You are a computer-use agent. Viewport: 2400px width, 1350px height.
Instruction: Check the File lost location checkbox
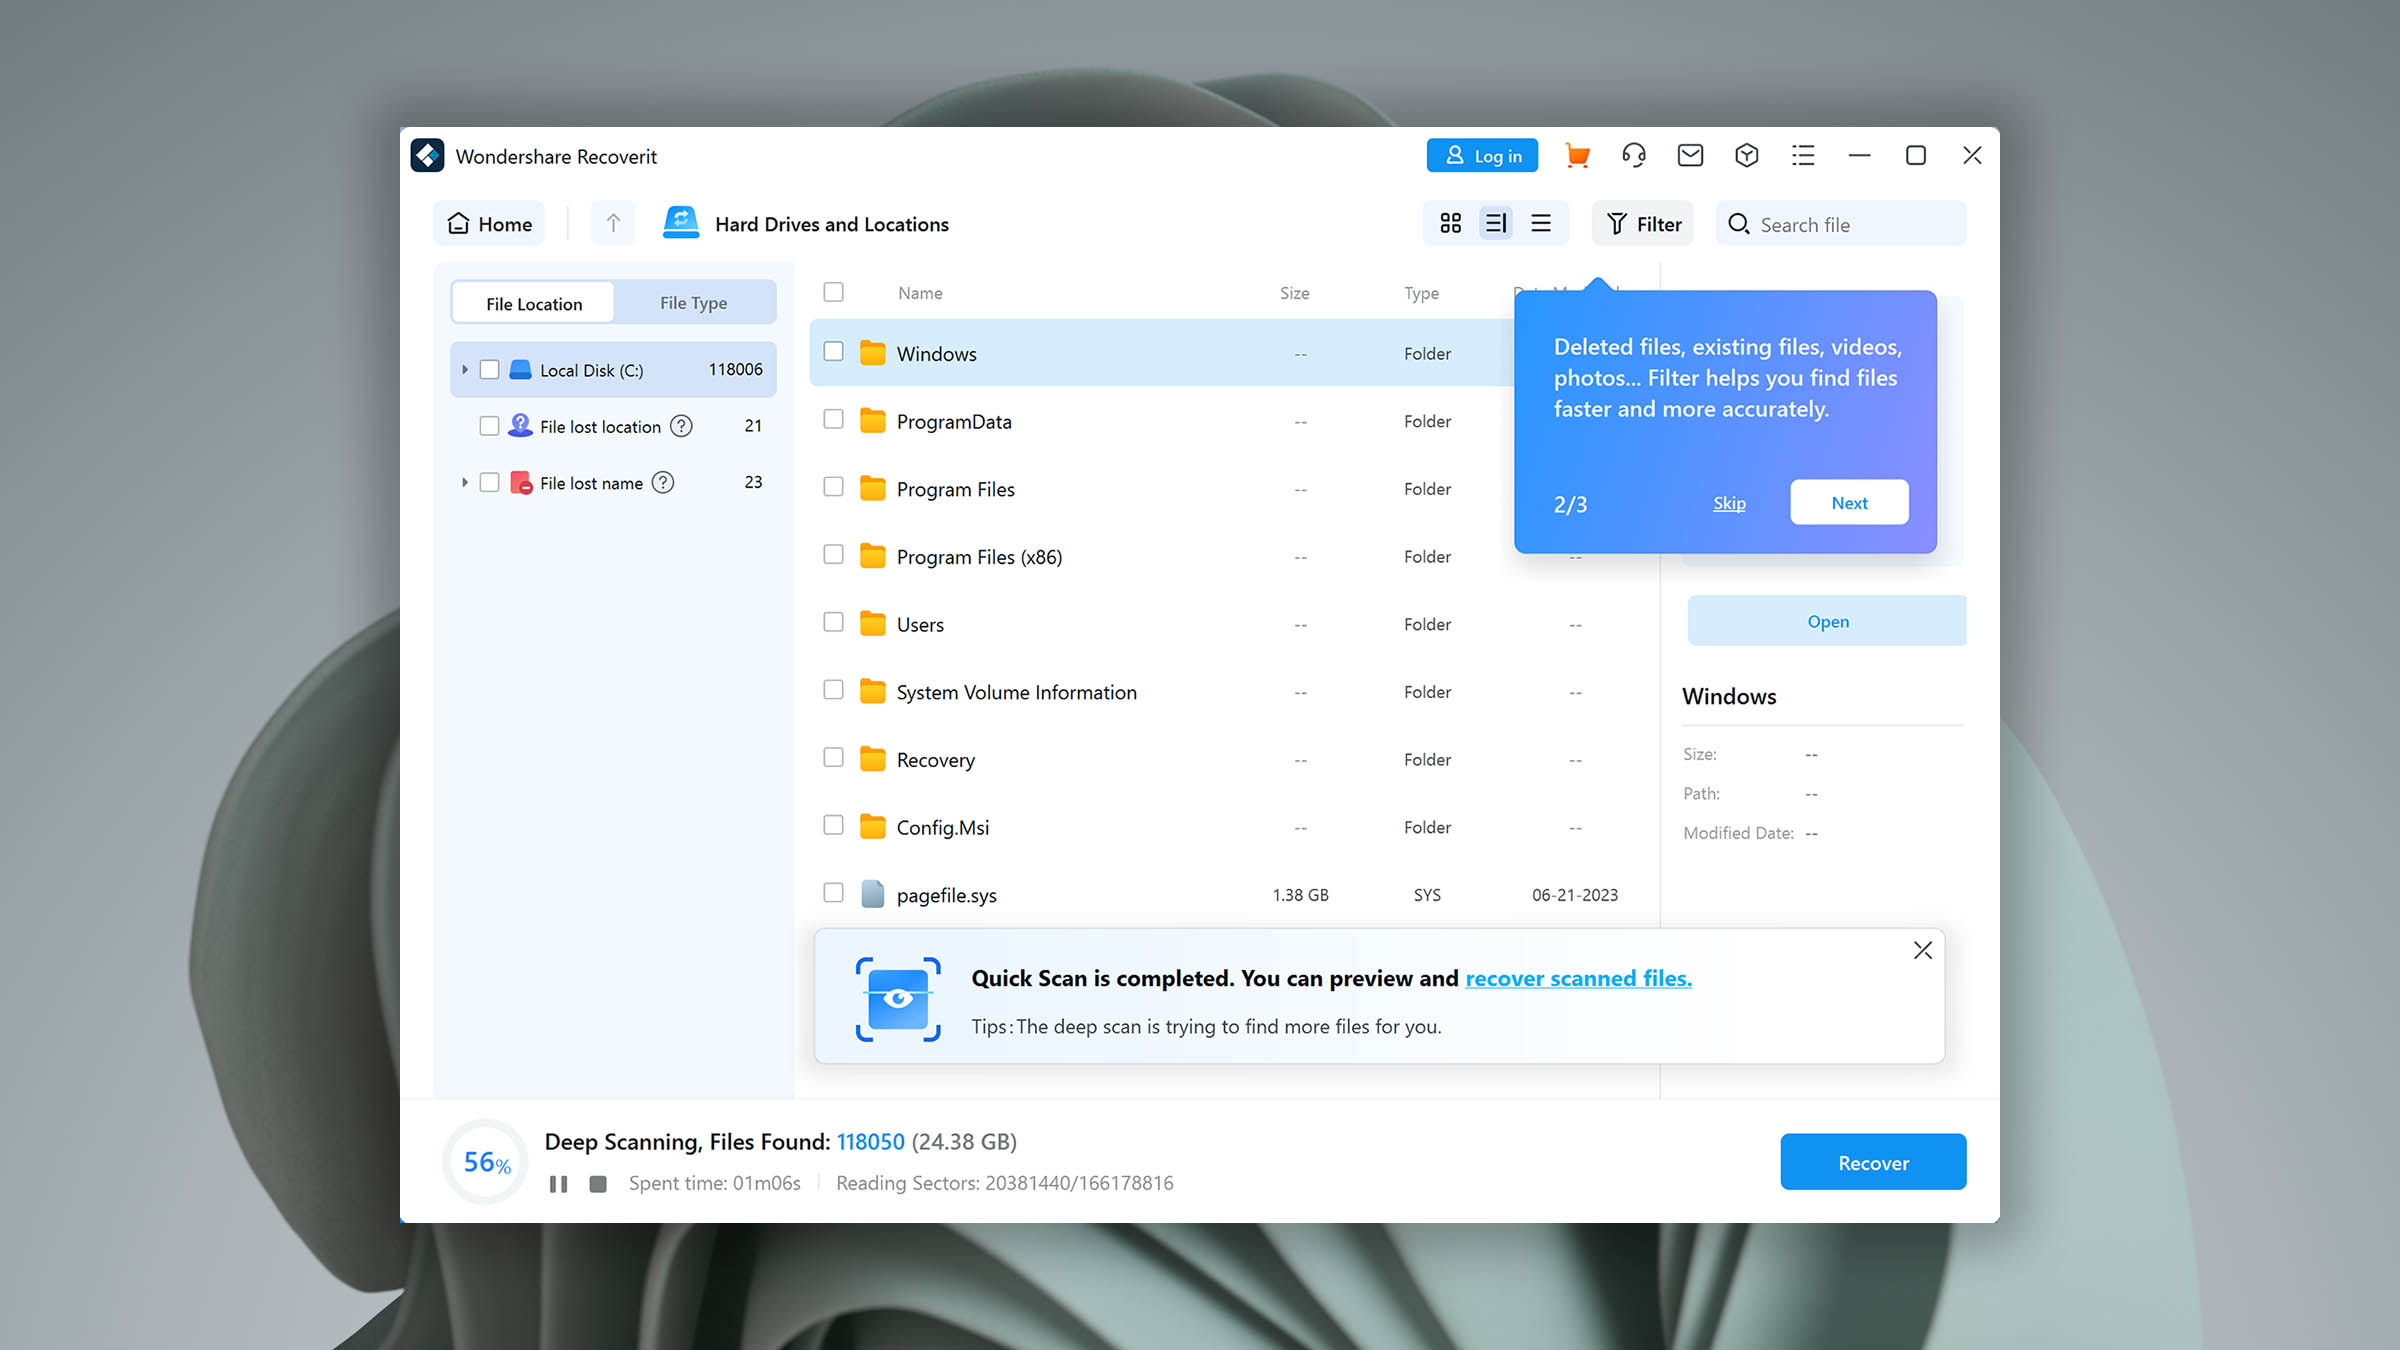[x=489, y=426]
